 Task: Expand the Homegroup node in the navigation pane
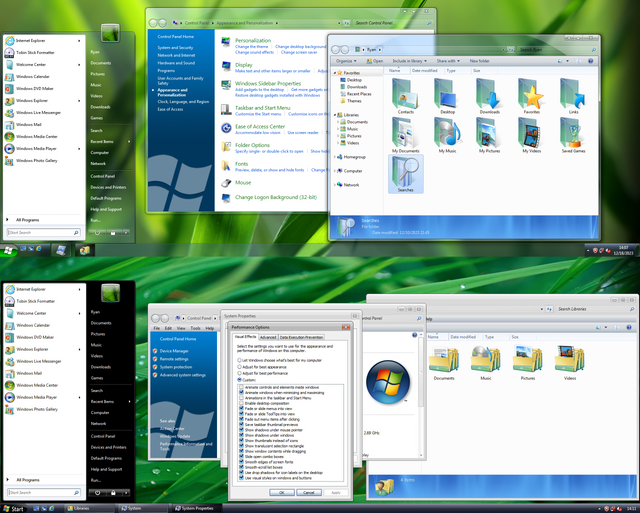335,157
